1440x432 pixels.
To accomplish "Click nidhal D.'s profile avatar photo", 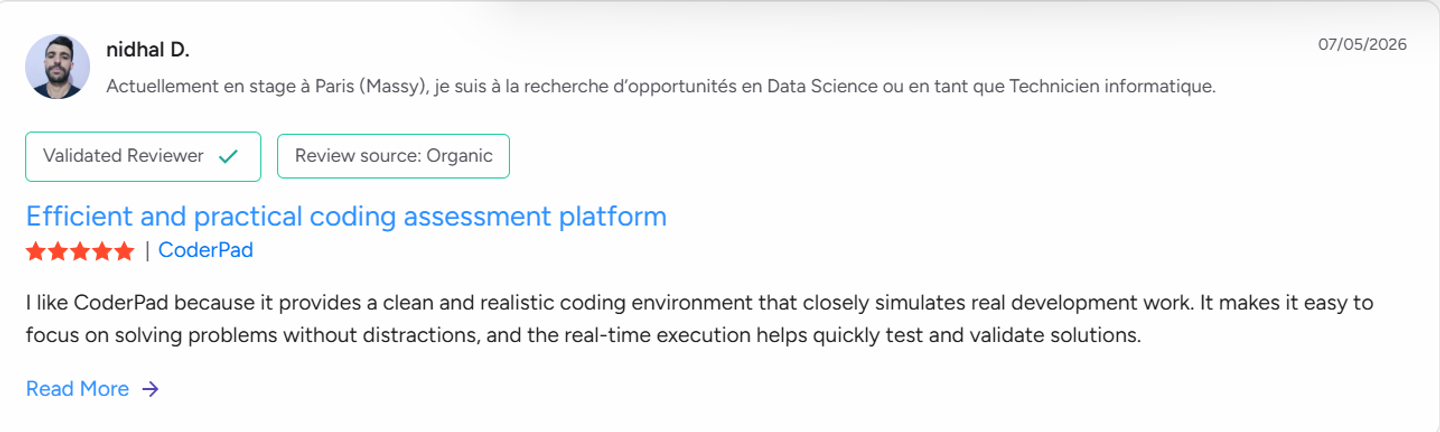I will click(x=58, y=66).
